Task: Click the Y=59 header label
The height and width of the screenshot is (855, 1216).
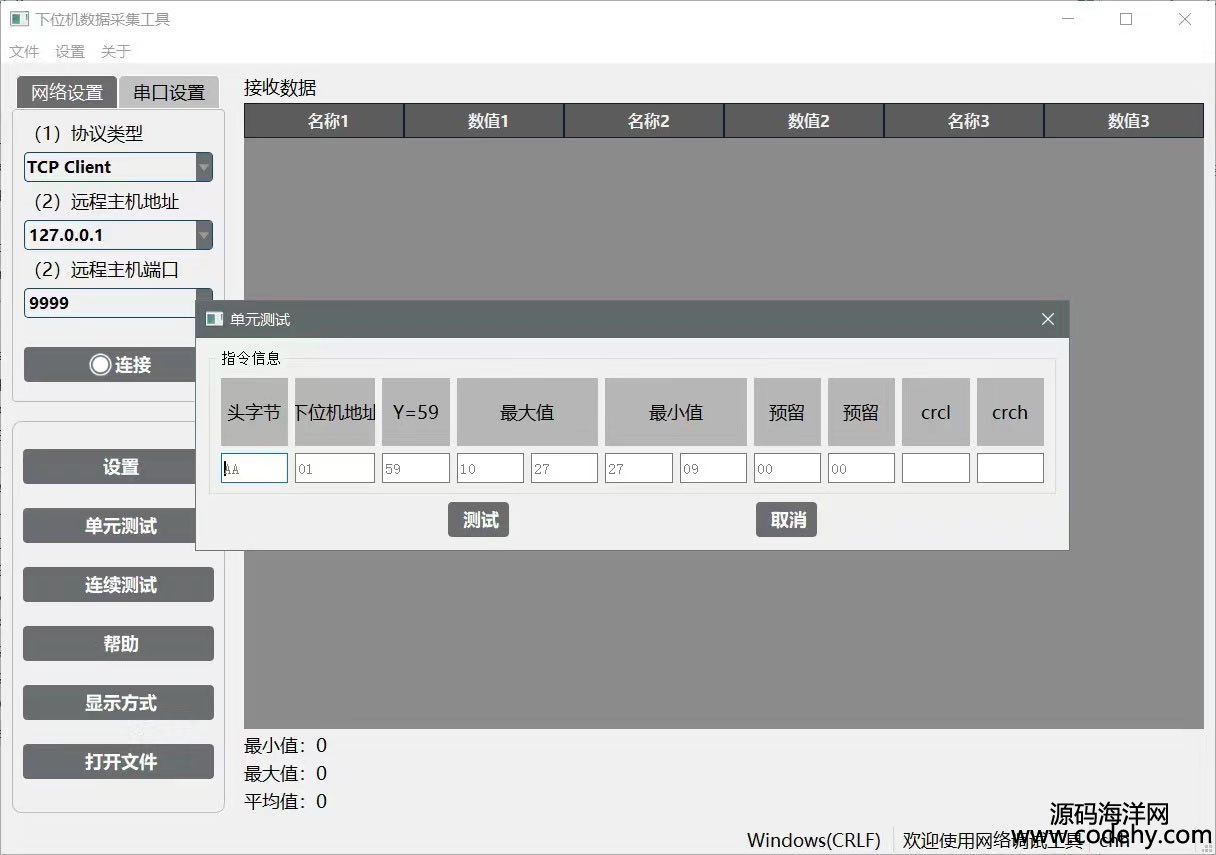Action: pyautogui.click(x=416, y=412)
